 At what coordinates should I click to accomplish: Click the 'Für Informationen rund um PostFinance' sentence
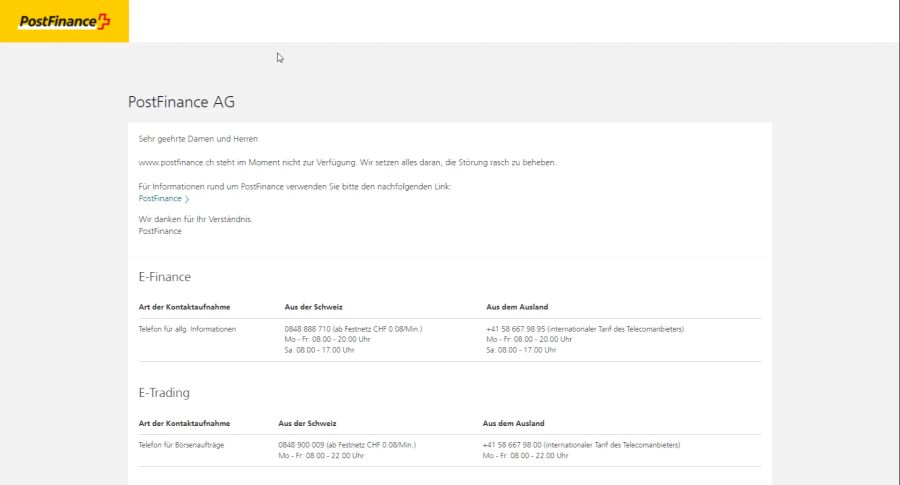pyautogui.click(x=295, y=187)
